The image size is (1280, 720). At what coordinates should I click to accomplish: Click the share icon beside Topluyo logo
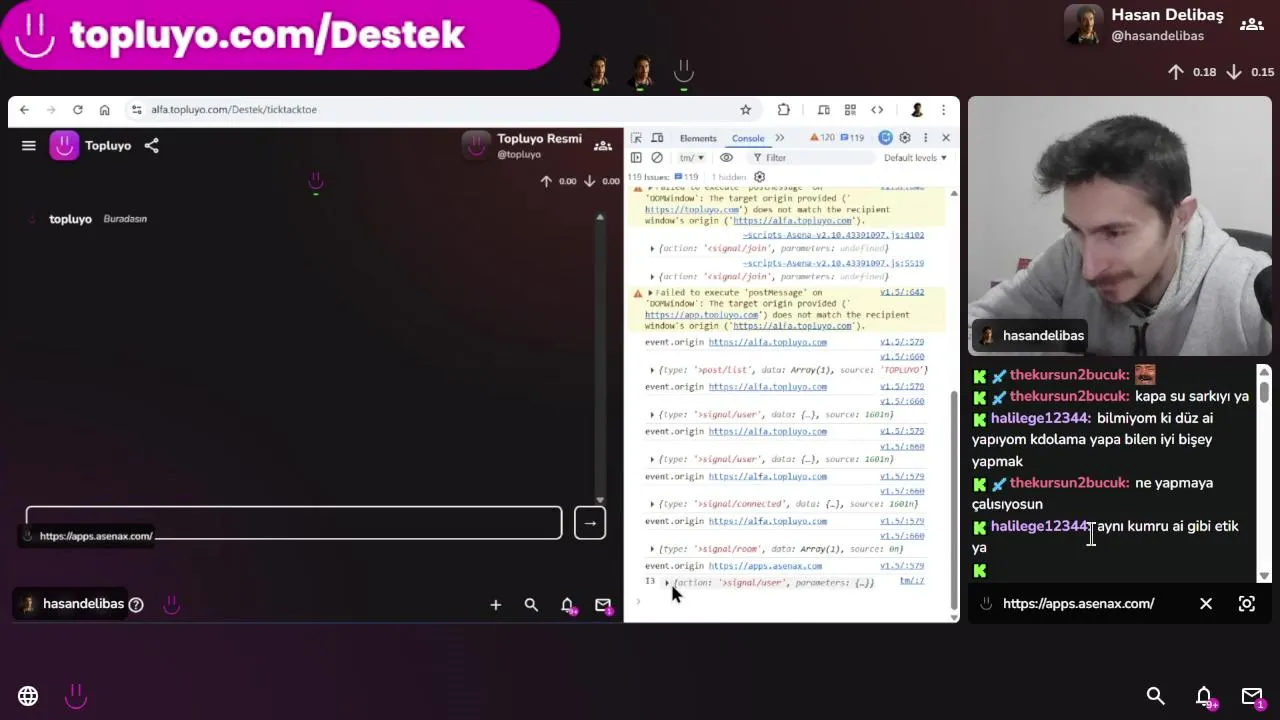coord(151,146)
